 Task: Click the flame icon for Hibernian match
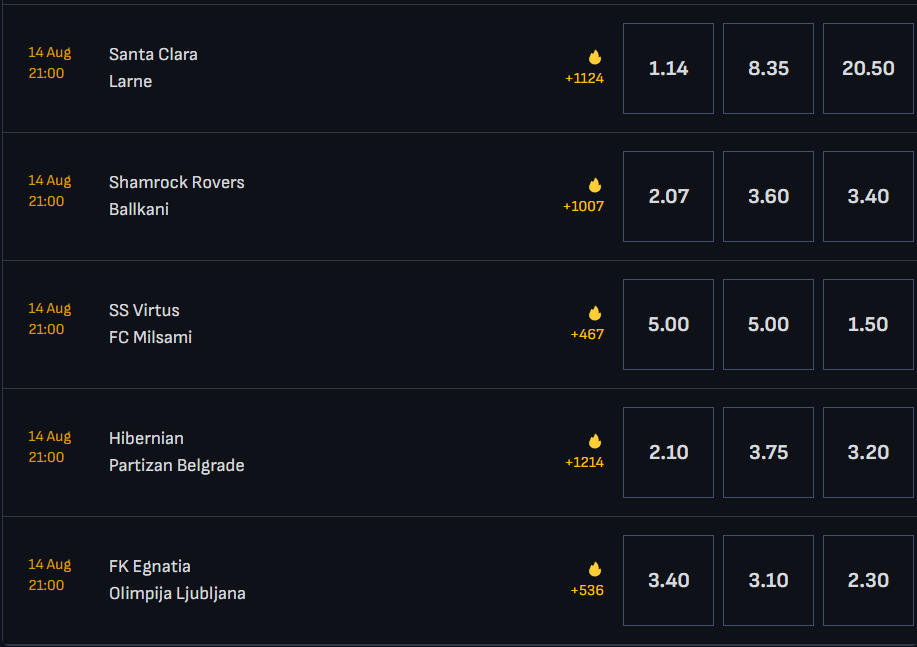(595, 441)
